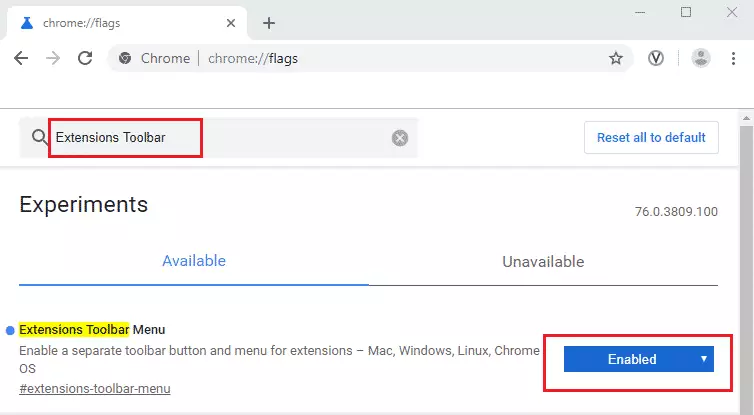Screen dimensions: 754x415
Task: Click the Experiments heading
Action: click(84, 205)
